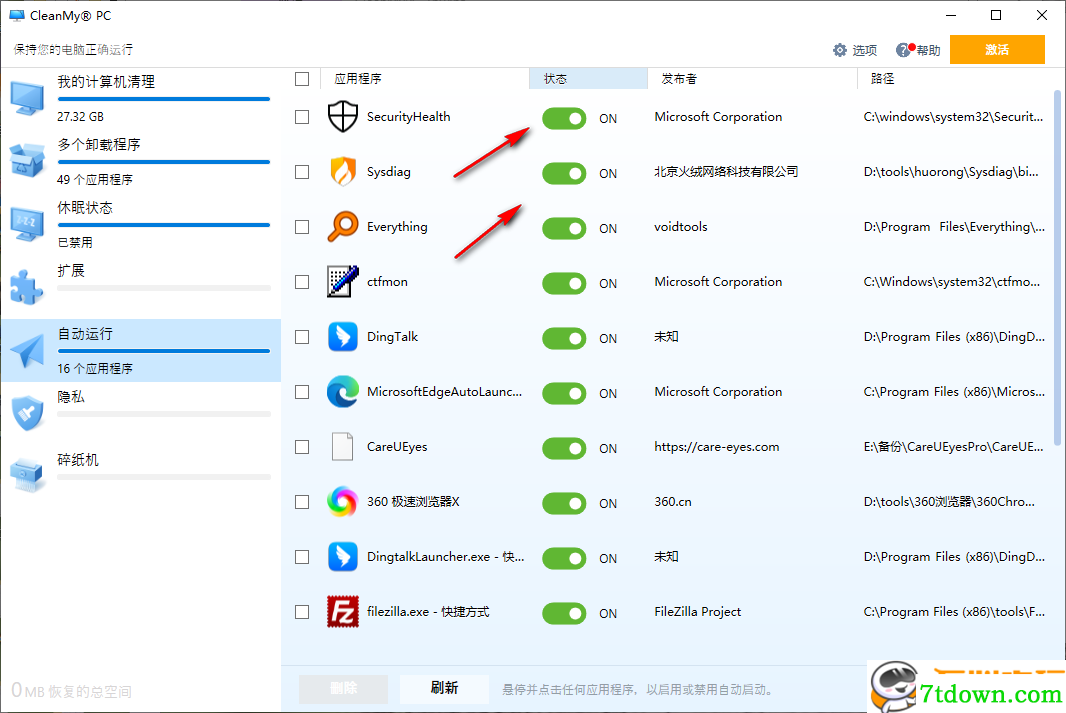This screenshot has height=713, width=1066.
Task: Sort by 应用程序 column header
Action: [424, 79]
